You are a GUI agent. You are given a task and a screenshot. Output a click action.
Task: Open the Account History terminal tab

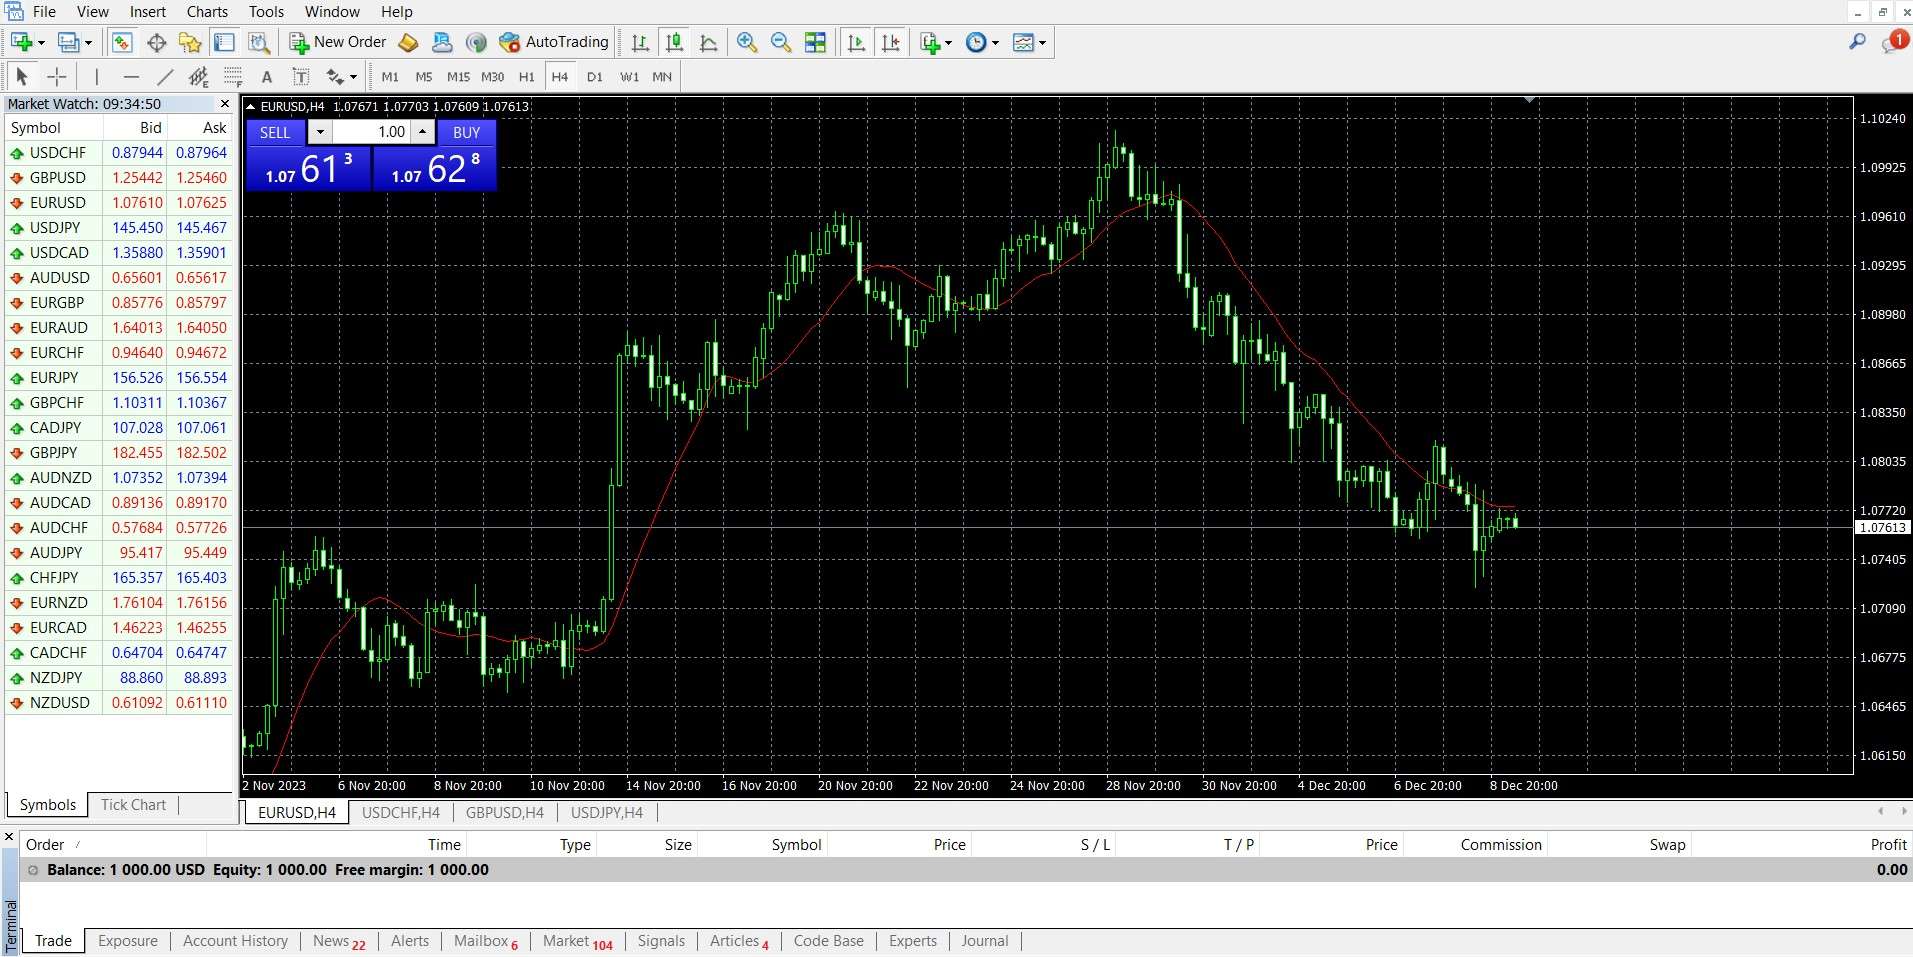click(x=235, y=941)
